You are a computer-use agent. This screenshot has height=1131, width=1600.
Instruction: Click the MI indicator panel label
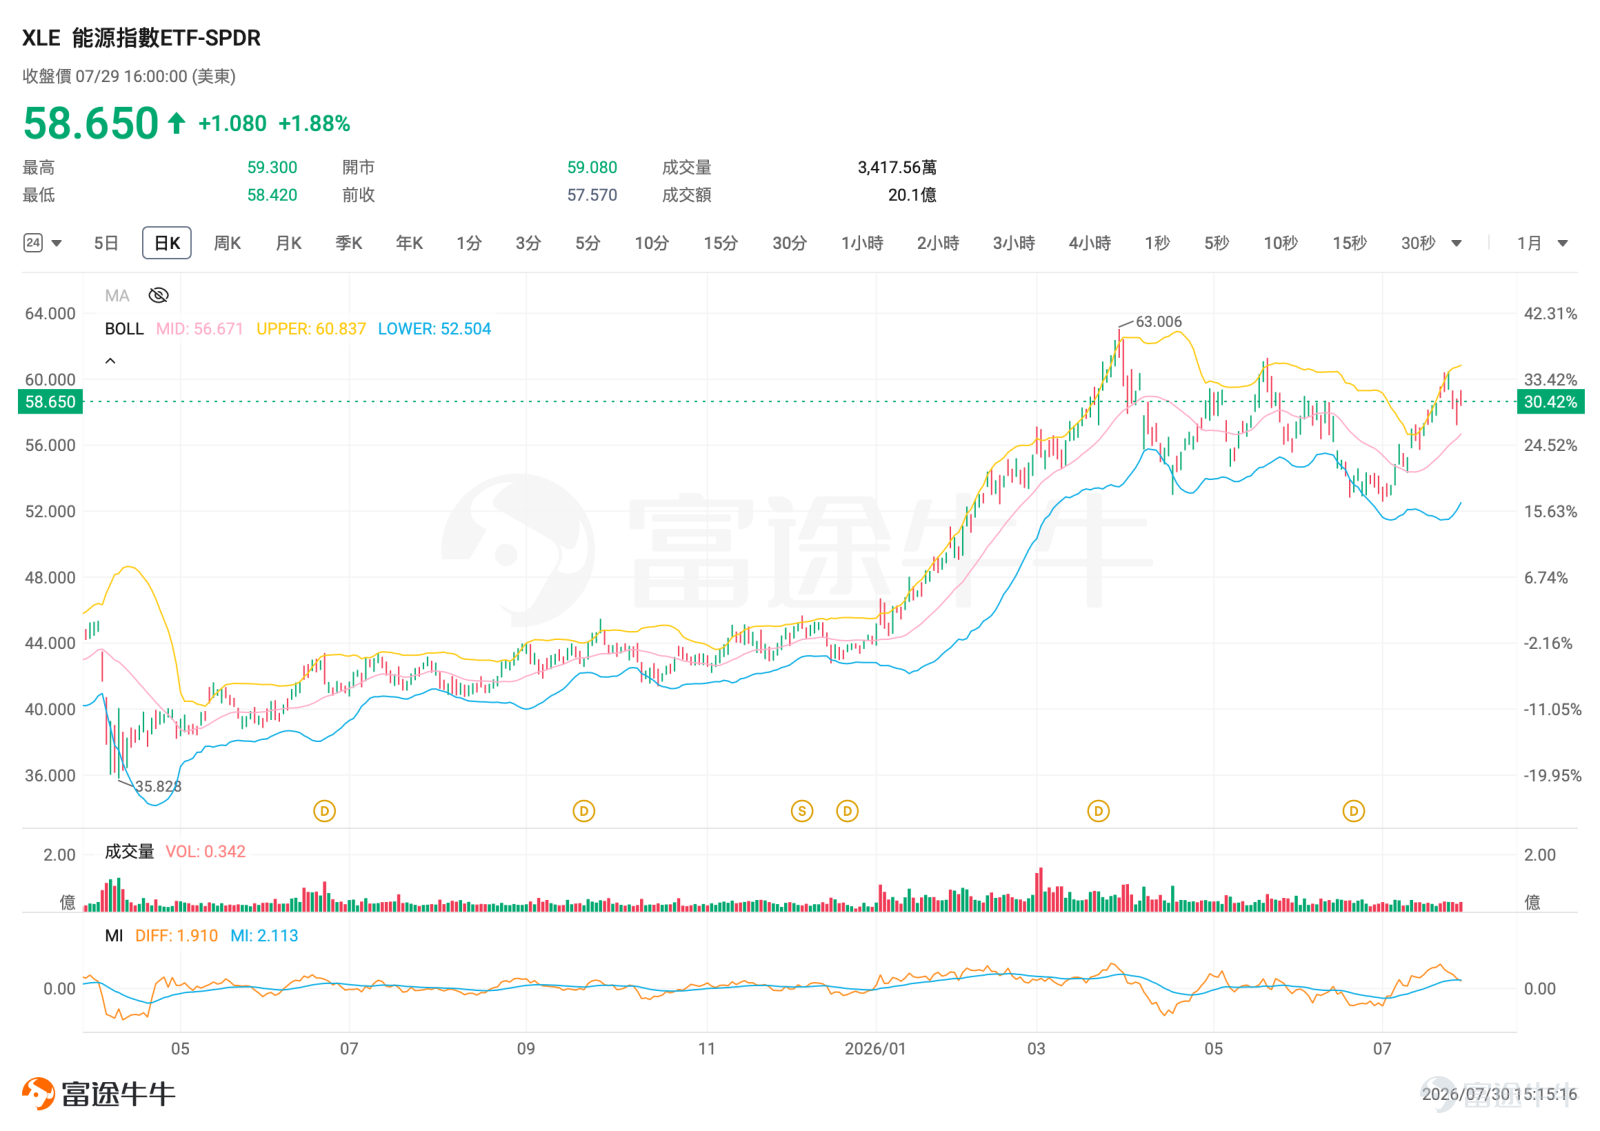114,936
